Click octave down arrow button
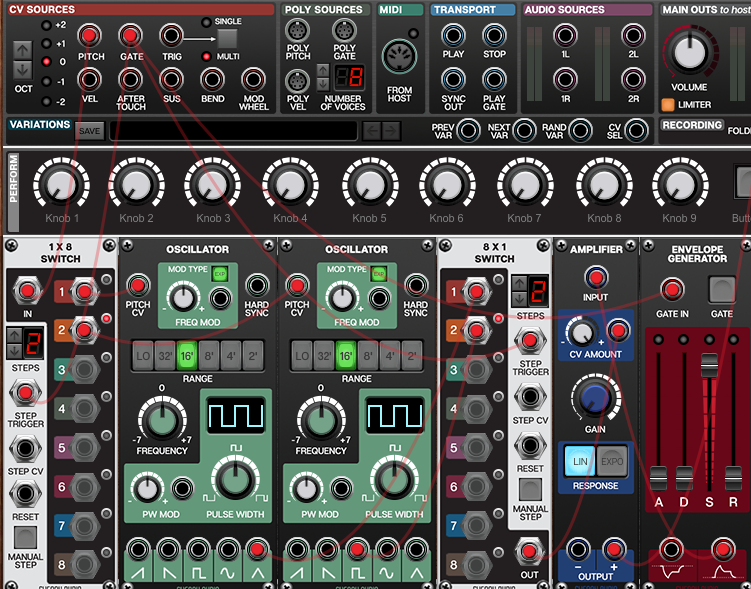Viewport: 751px width, 589px height. tap(23, 70)
